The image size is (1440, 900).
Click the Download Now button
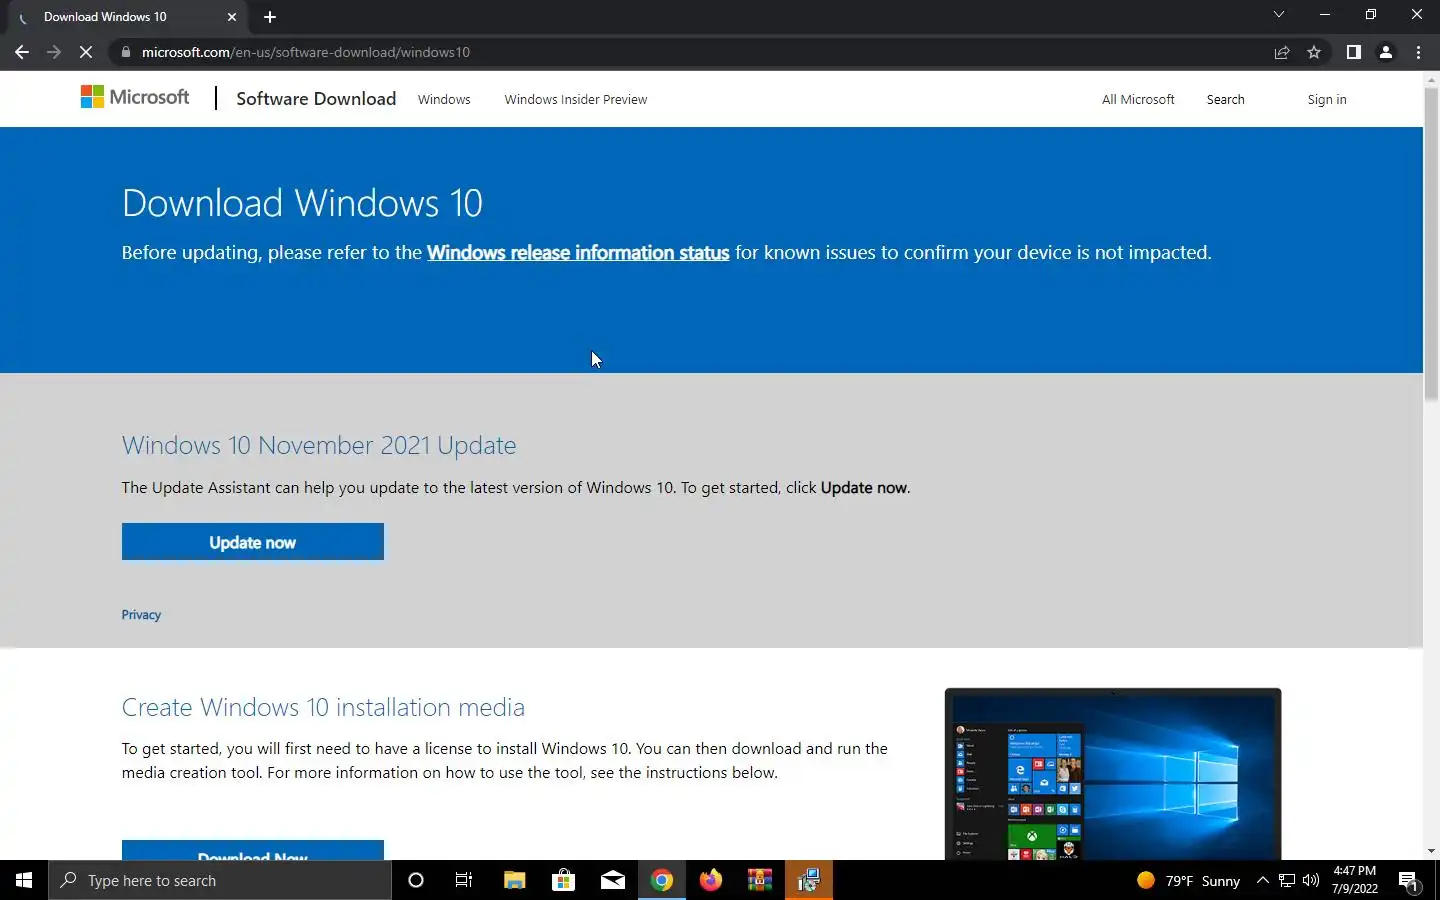point(253,851)
